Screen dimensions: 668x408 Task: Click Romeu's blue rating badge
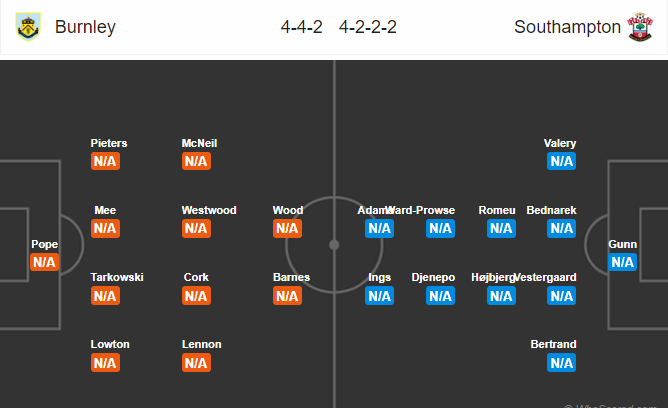(x=500, y=228)
